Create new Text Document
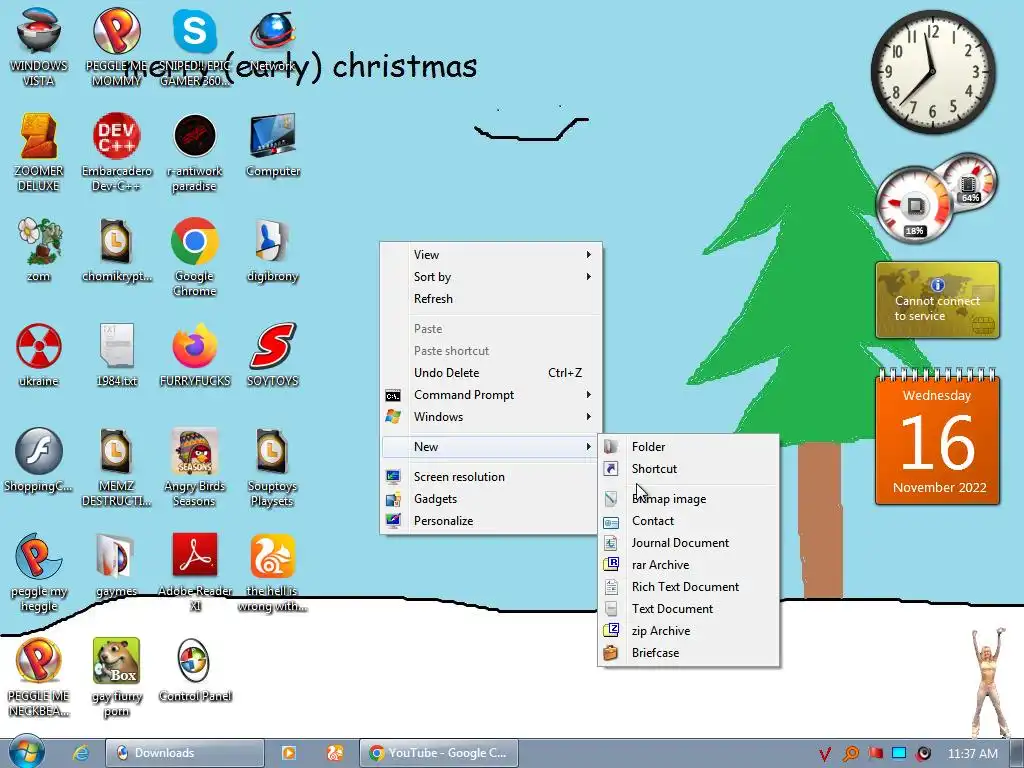 pyautogui.click(x=688, y=609)
